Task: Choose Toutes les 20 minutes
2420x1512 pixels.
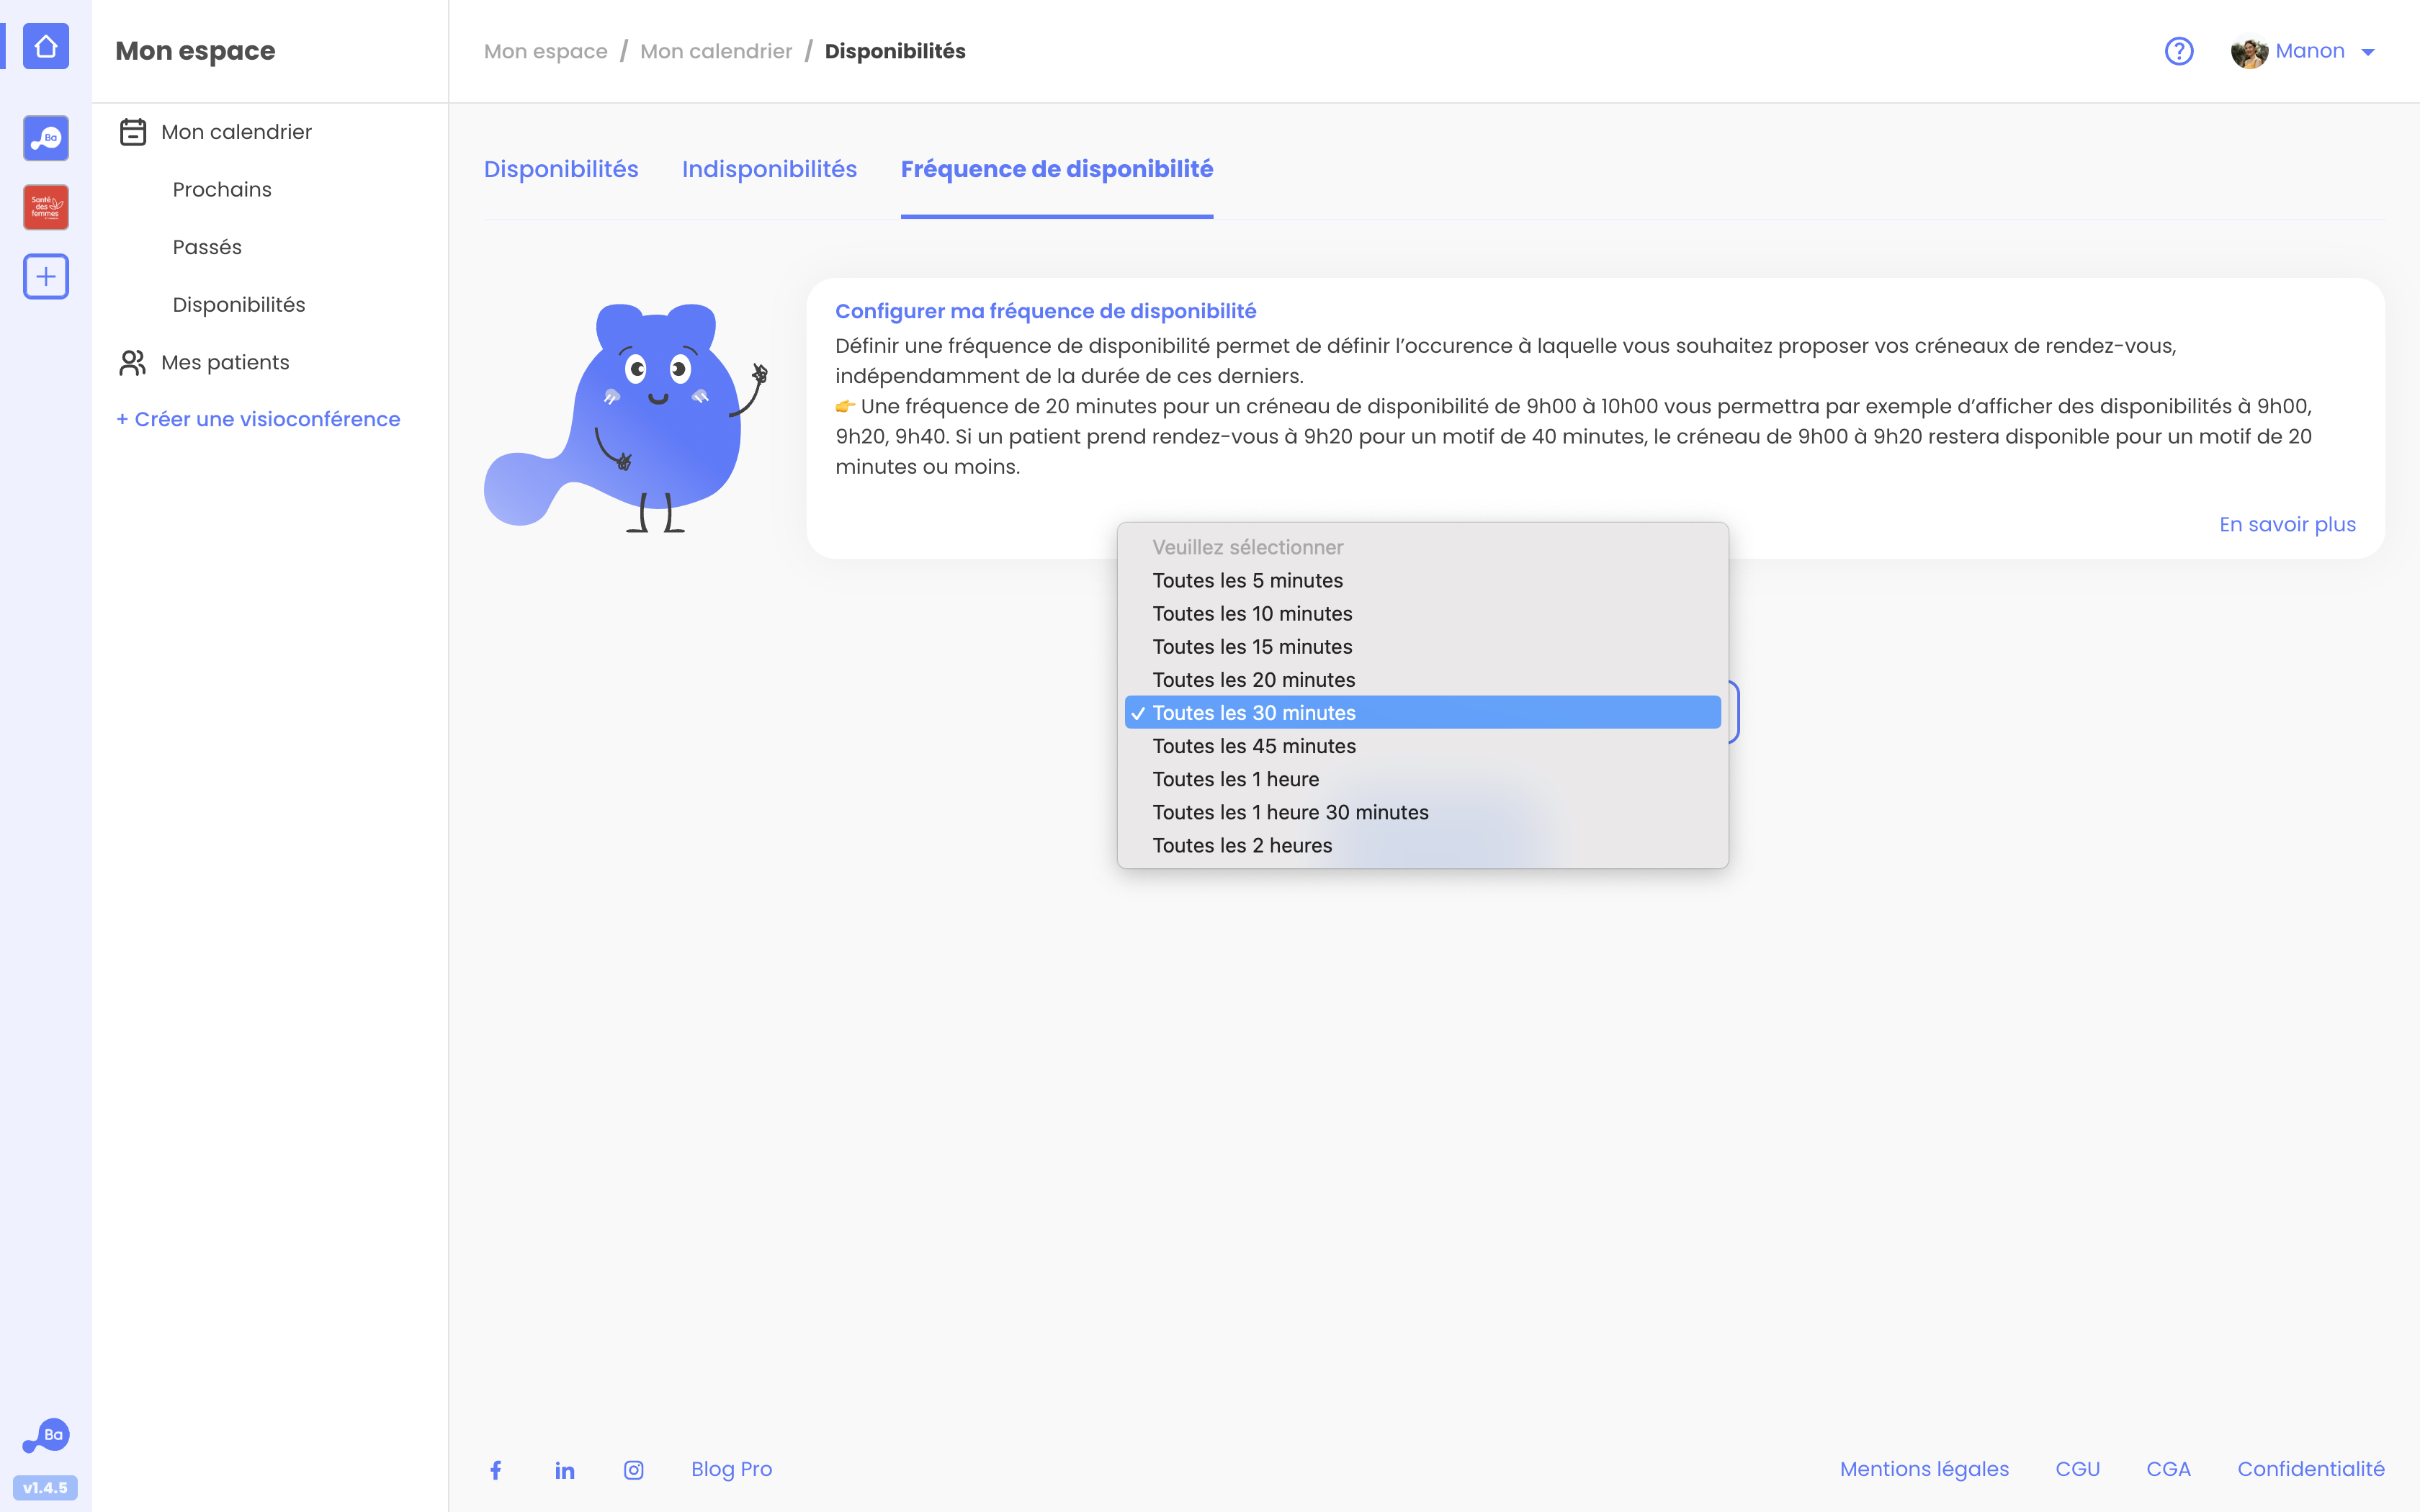Action: [1423, 679]
